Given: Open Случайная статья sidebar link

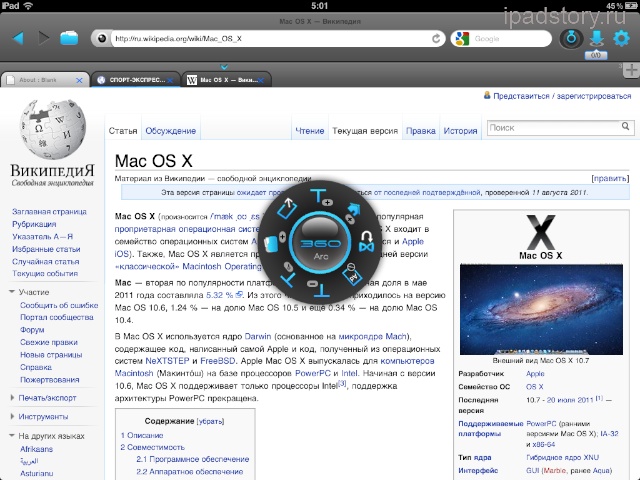Looking at the screenshot, I should tap(46, 261).
